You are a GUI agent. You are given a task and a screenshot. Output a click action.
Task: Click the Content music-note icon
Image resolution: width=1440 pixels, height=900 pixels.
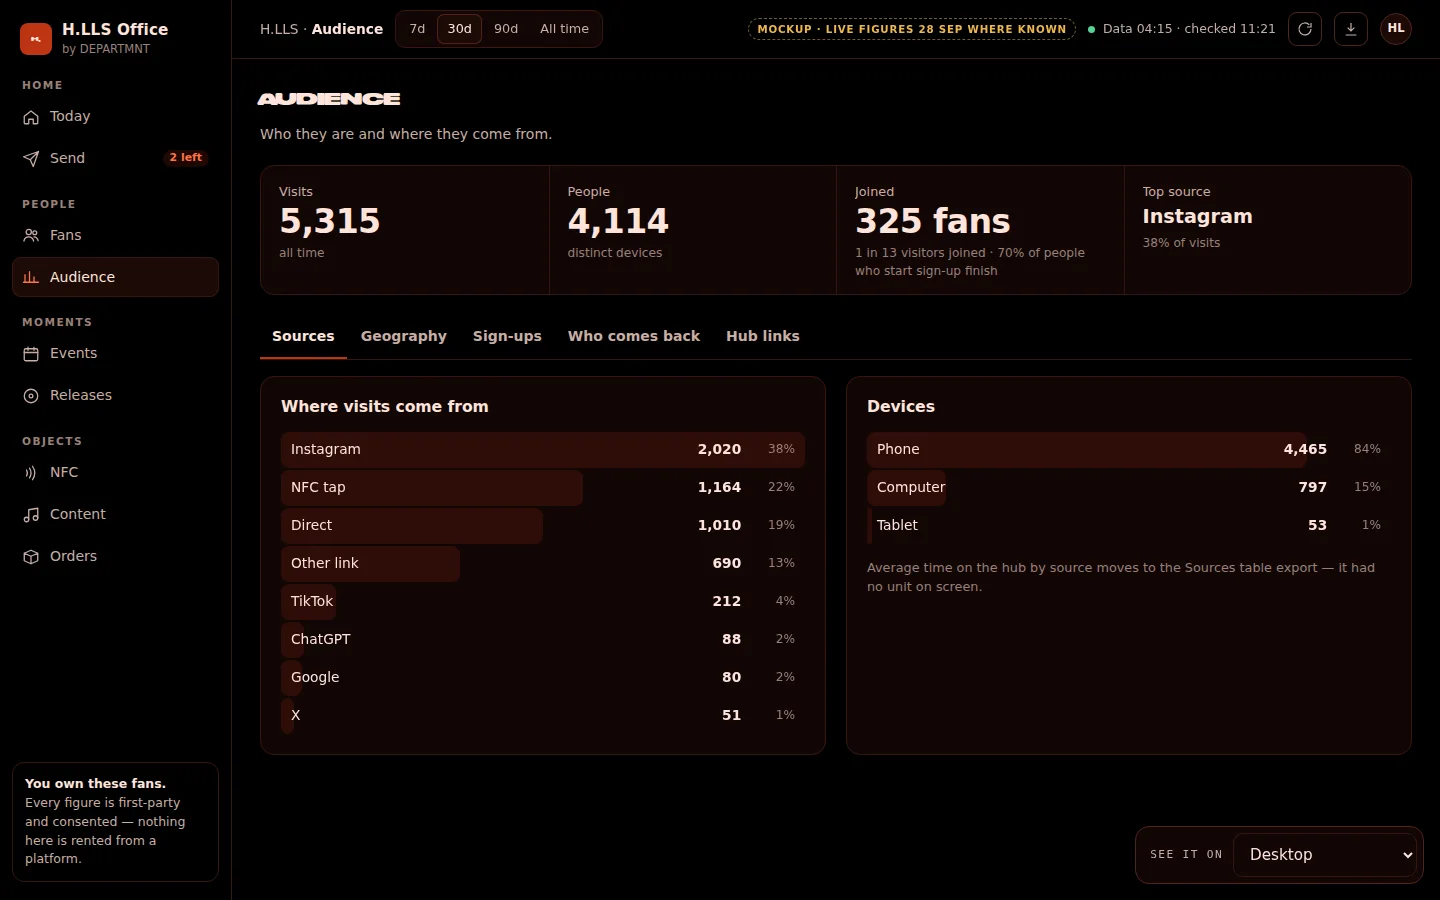[31, 515]
